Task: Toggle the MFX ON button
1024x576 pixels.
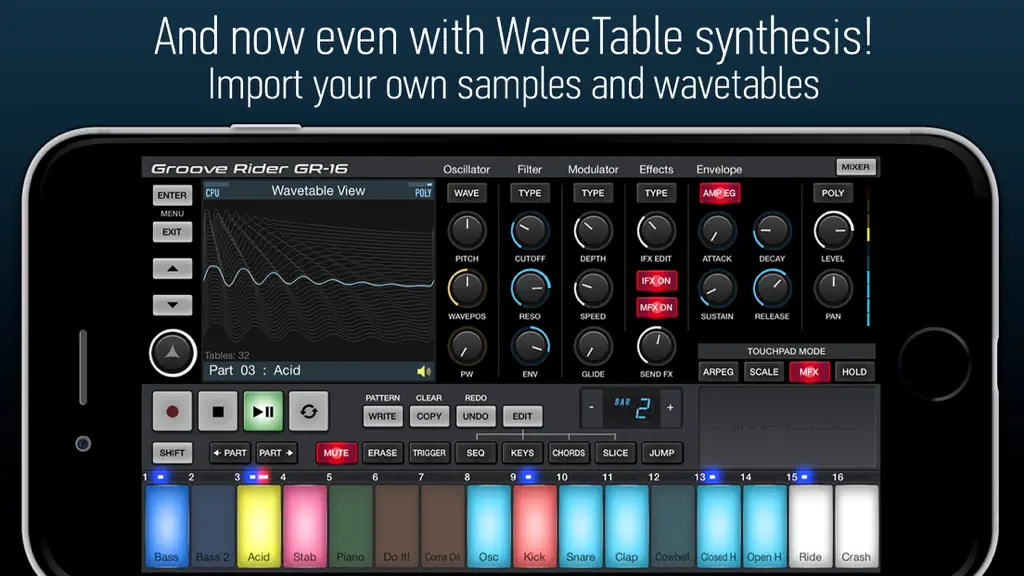Action: 656,308
